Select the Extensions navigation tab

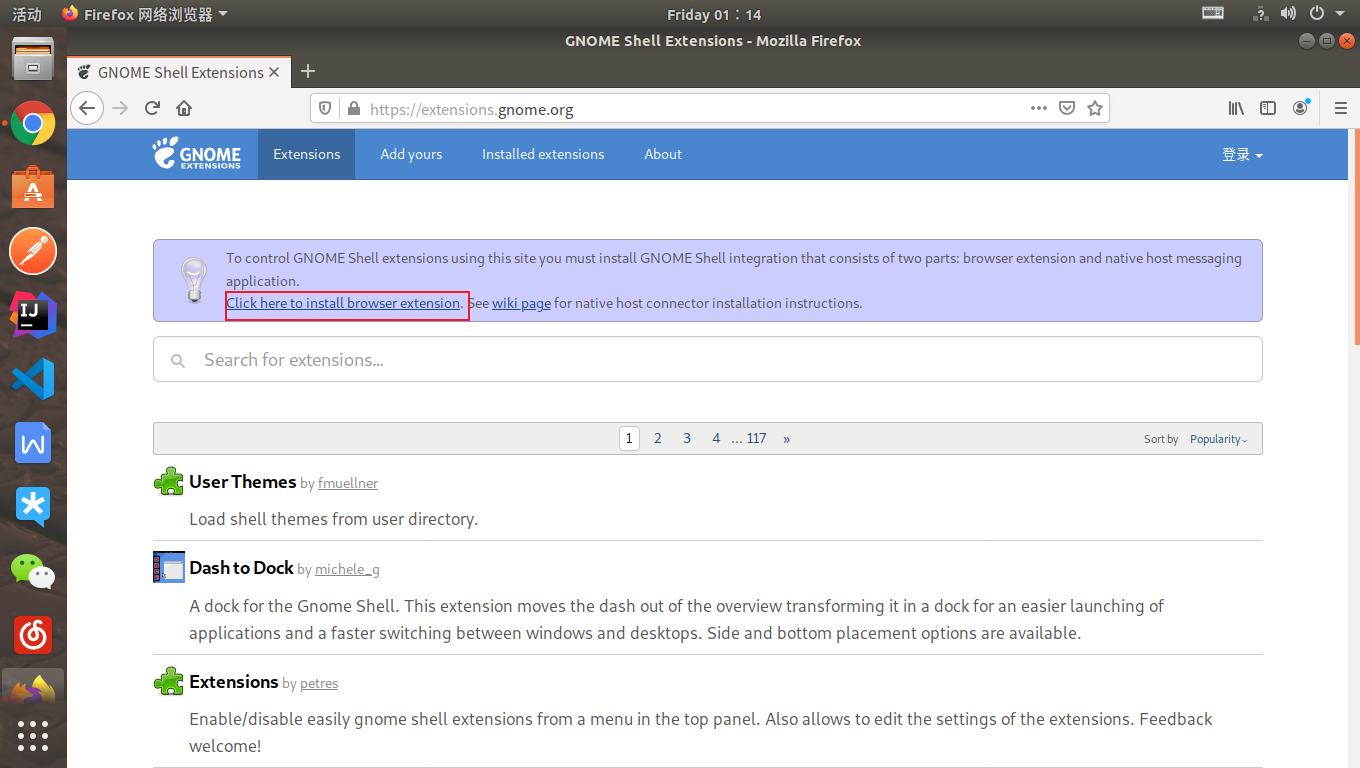tap(306, 154)
